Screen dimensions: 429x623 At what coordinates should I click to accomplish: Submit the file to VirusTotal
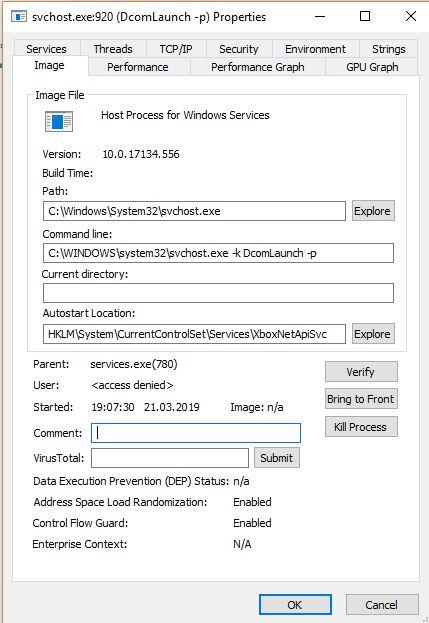pos(276,458)
